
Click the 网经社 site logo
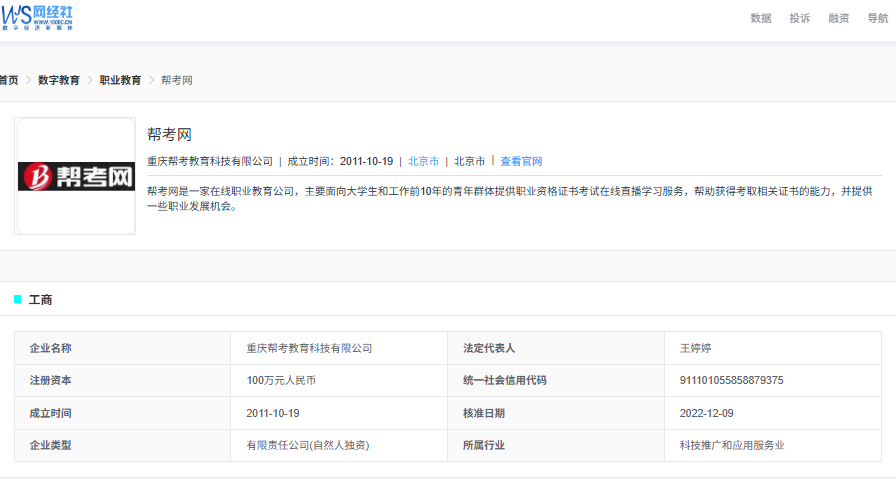click(37, 18)
